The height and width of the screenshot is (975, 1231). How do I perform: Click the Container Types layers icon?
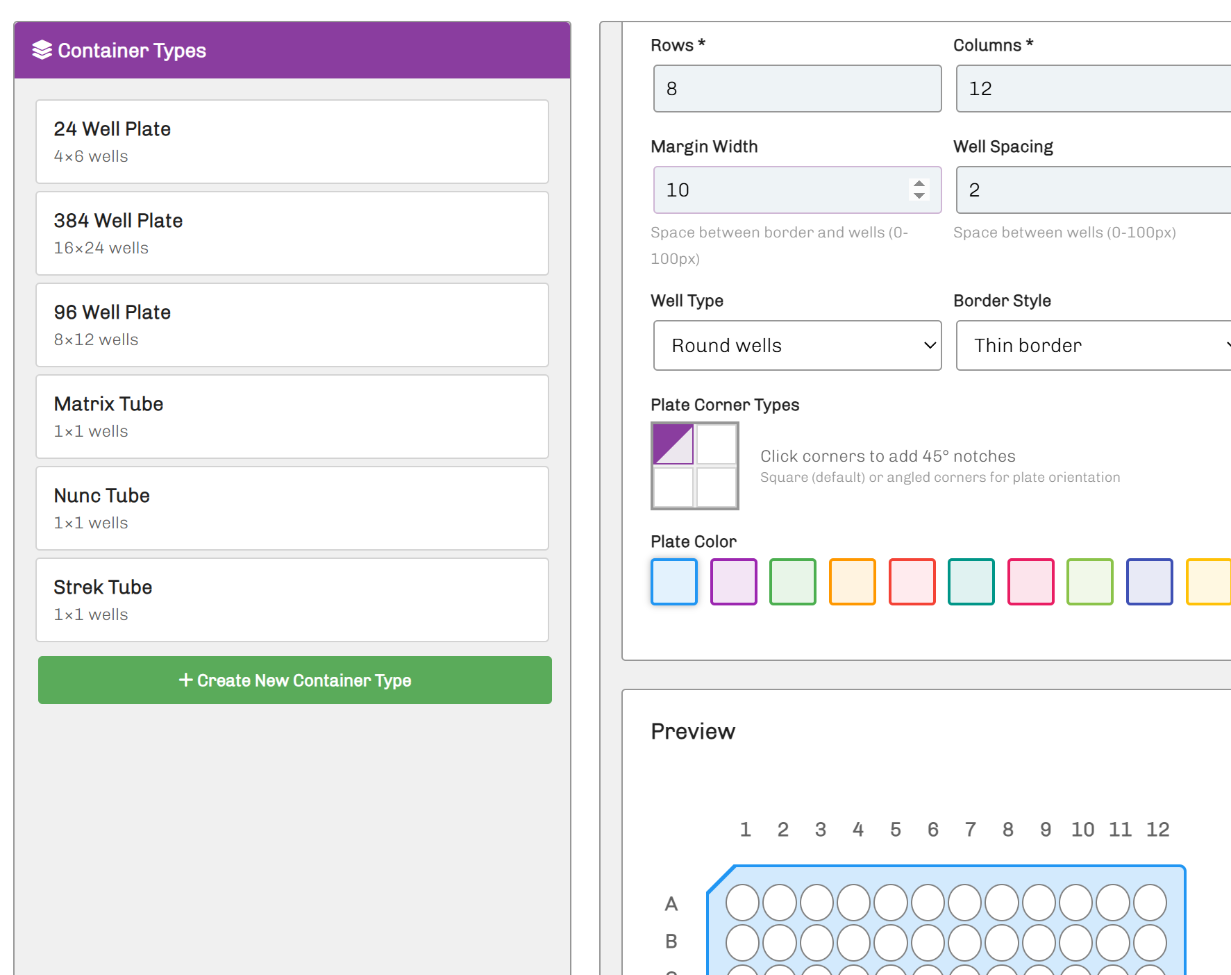point(42,51)
